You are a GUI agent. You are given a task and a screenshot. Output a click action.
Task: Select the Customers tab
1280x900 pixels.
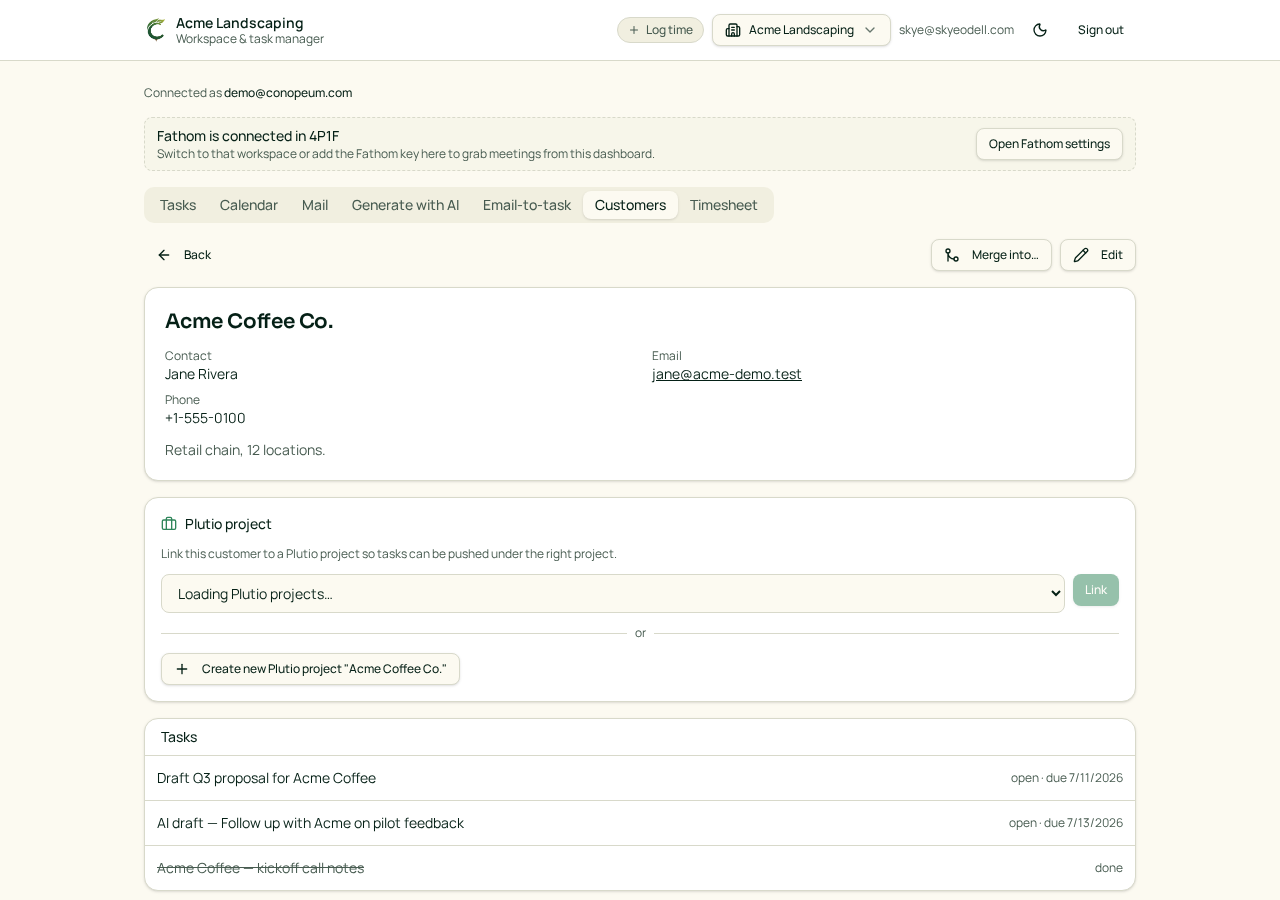click(630, 205)
